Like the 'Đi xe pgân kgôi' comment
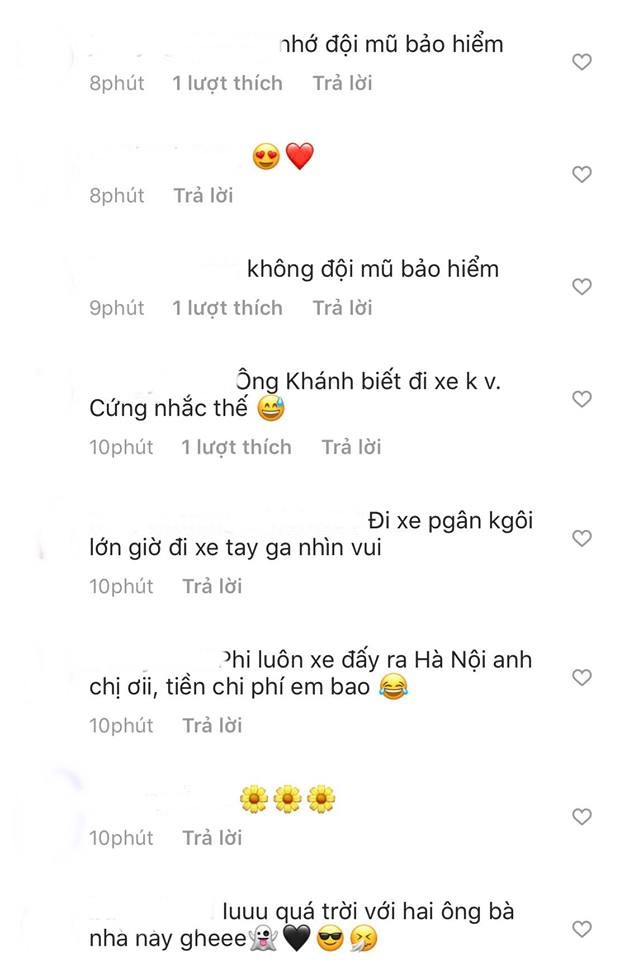The image size is (629, 960). click(581, 538)
